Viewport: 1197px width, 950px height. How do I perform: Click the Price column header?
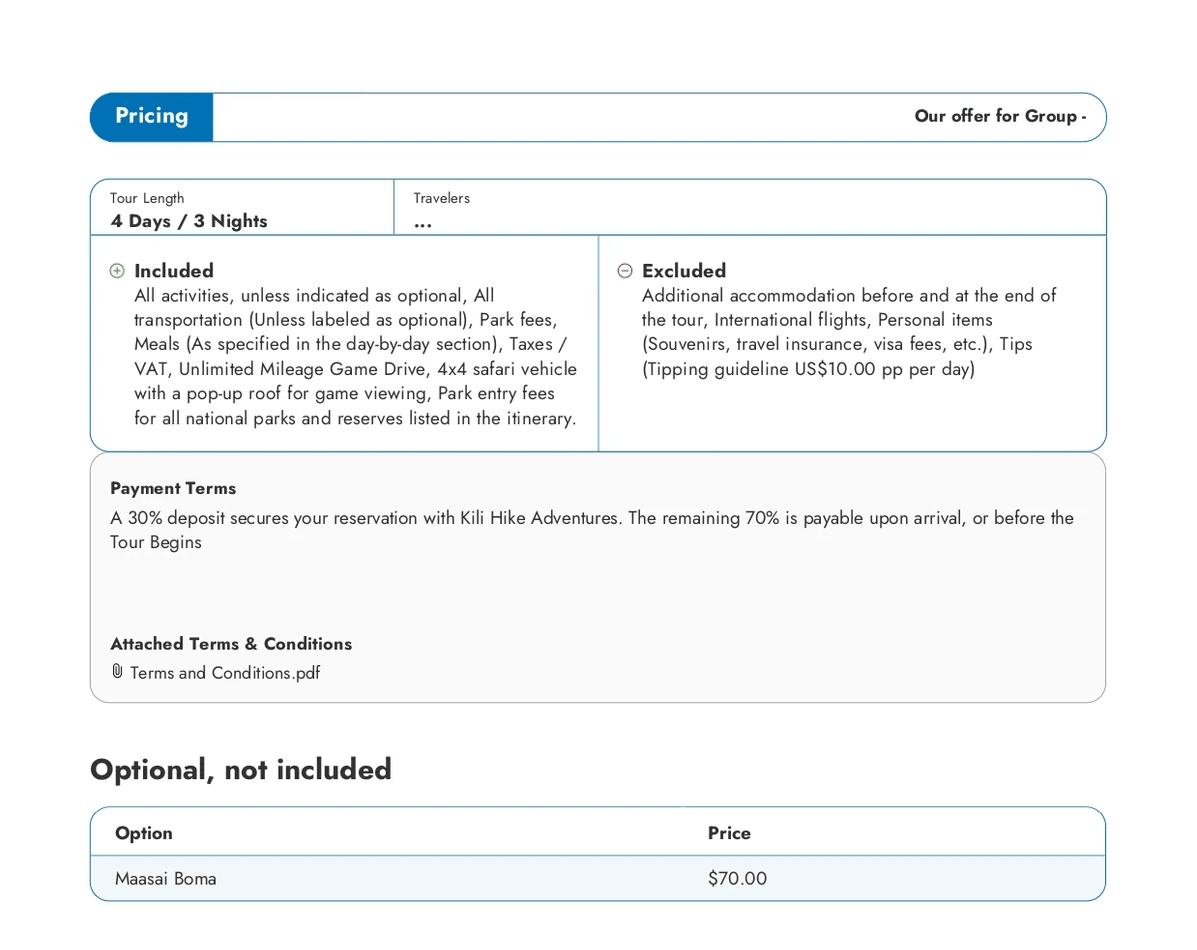[x=729, y=833]
